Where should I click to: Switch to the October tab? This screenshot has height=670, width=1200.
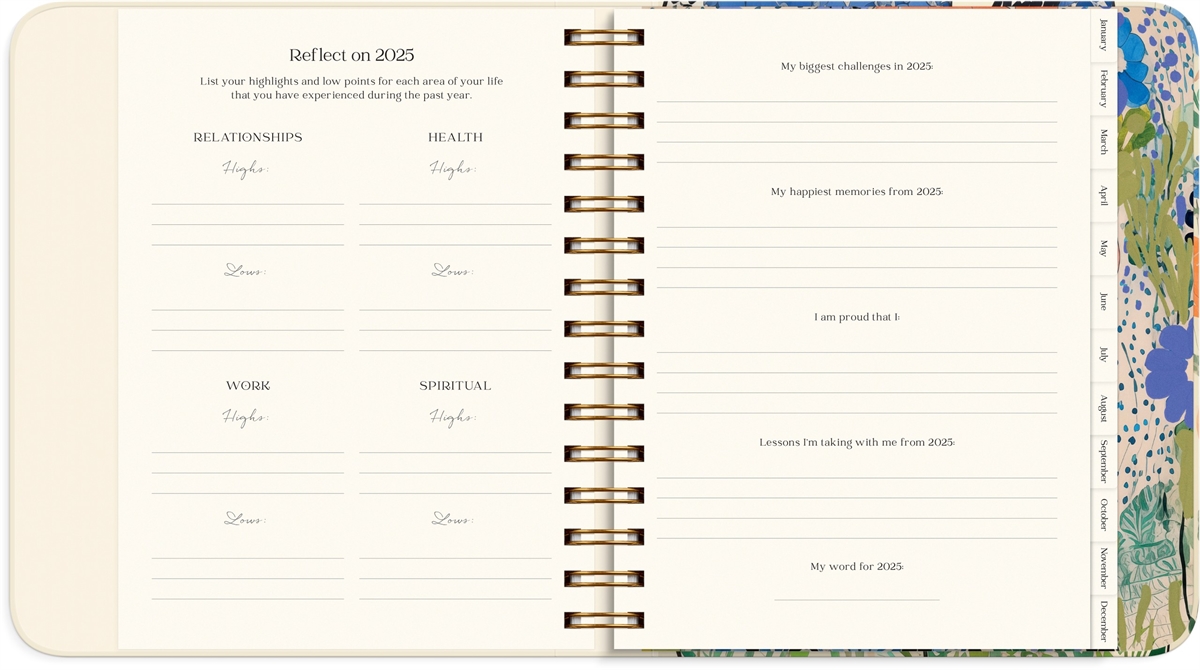(1103, 515)
